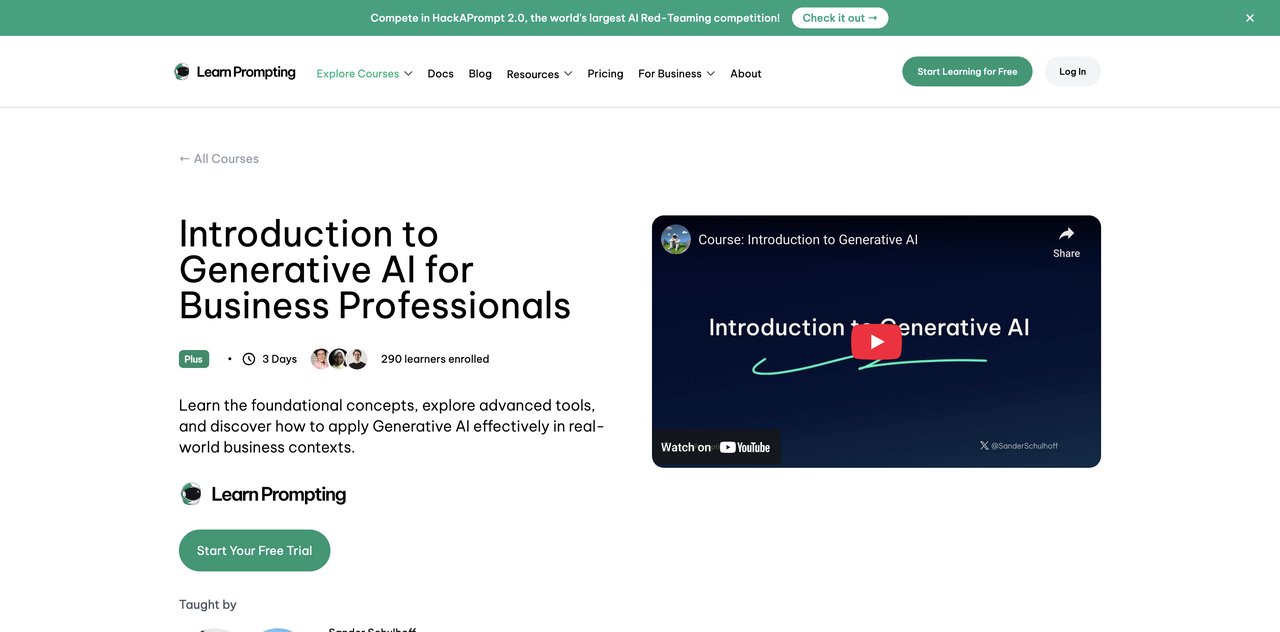The width and height of the screenshot is (1280, 632).
Task: Click the YouTube Share arrow icon
Action: 1066,233
